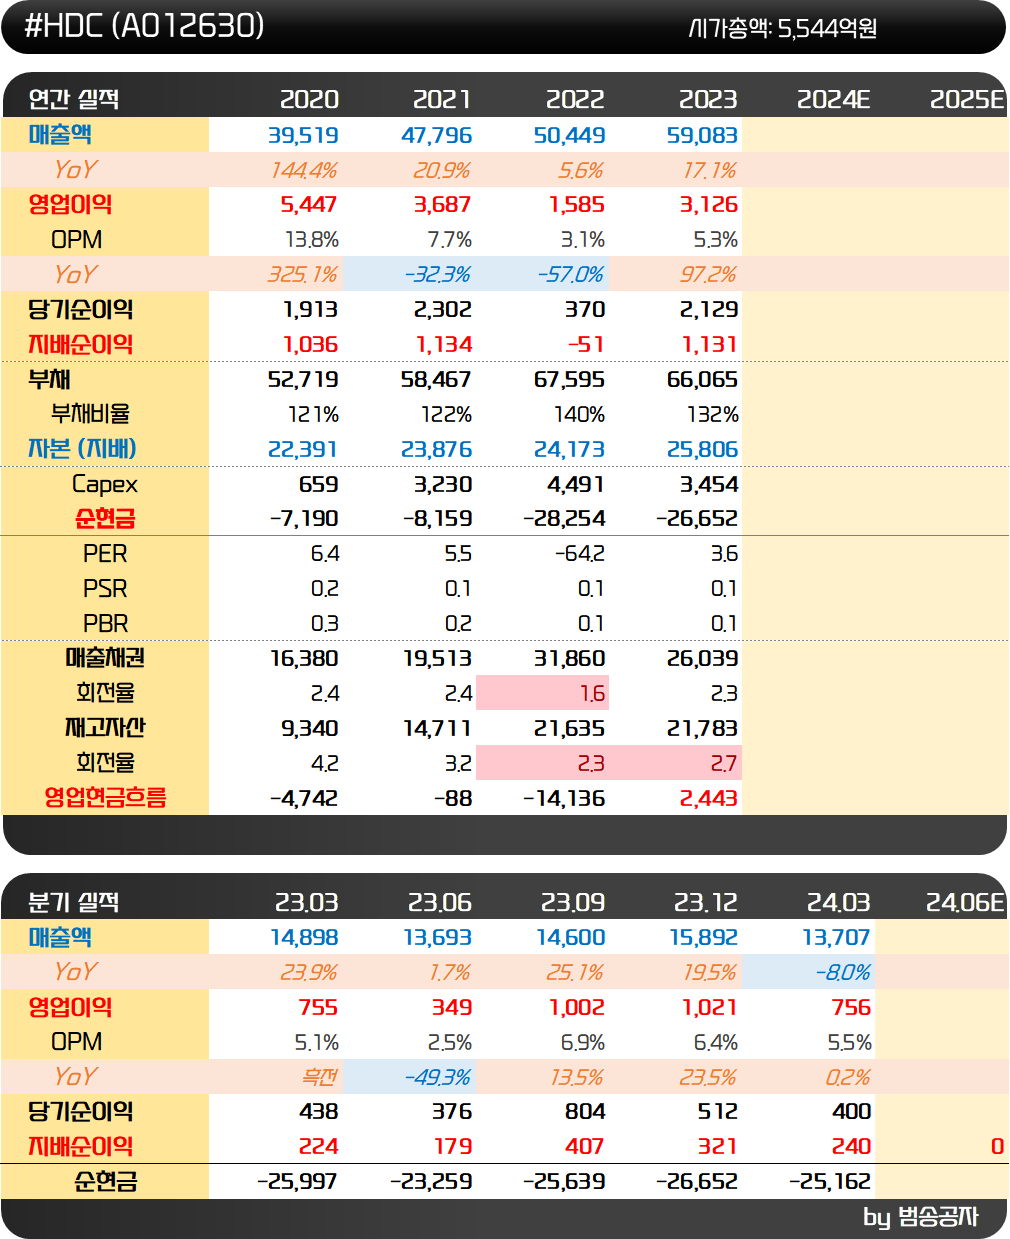Screen dimensions: 1010x1239
Task: Click the 영업현금흐름 row label
Action: [105, 798]
